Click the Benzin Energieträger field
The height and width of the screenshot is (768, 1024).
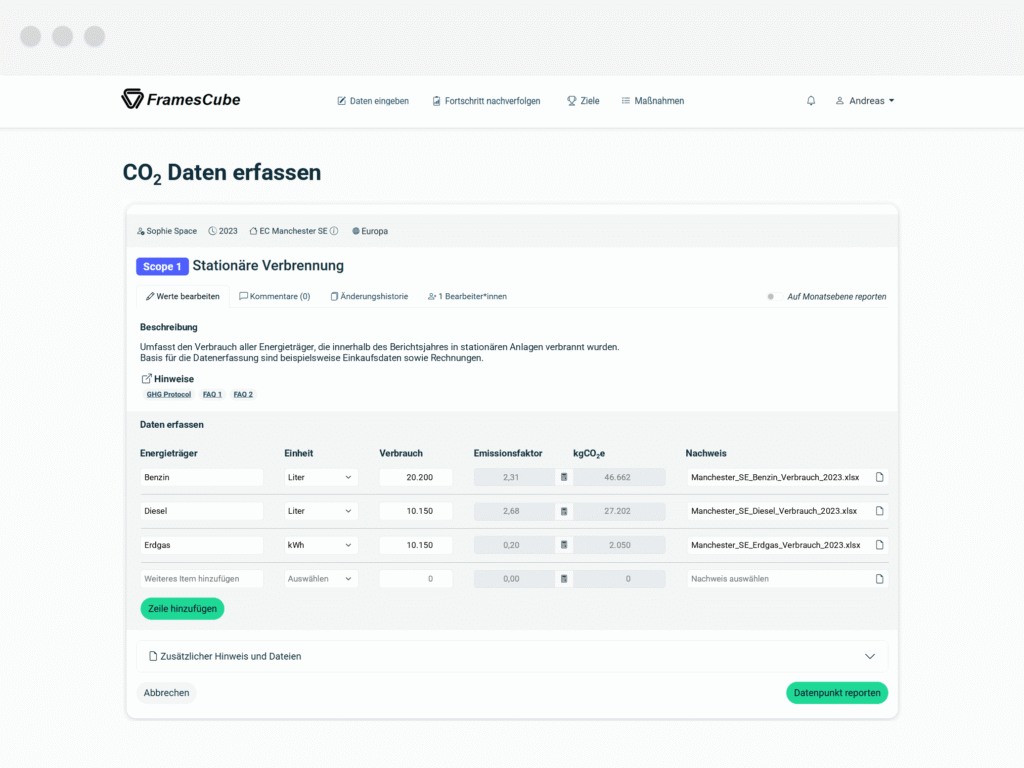point(202,477)
